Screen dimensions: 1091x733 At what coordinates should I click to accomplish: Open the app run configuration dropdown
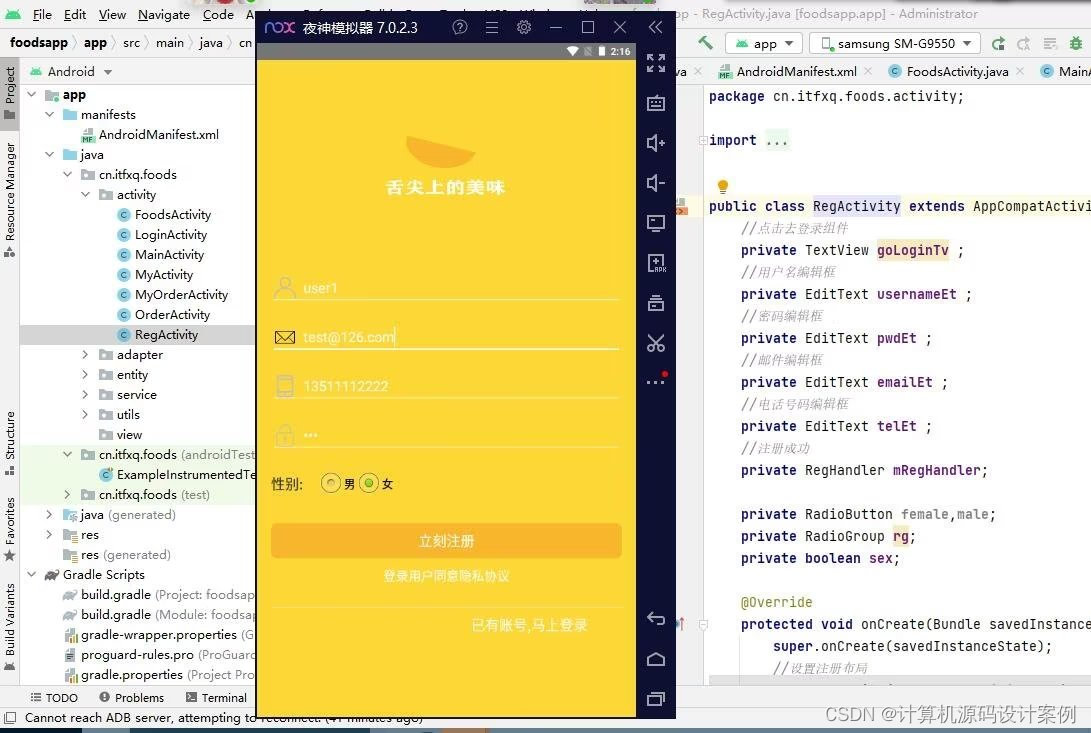point(764,44)
